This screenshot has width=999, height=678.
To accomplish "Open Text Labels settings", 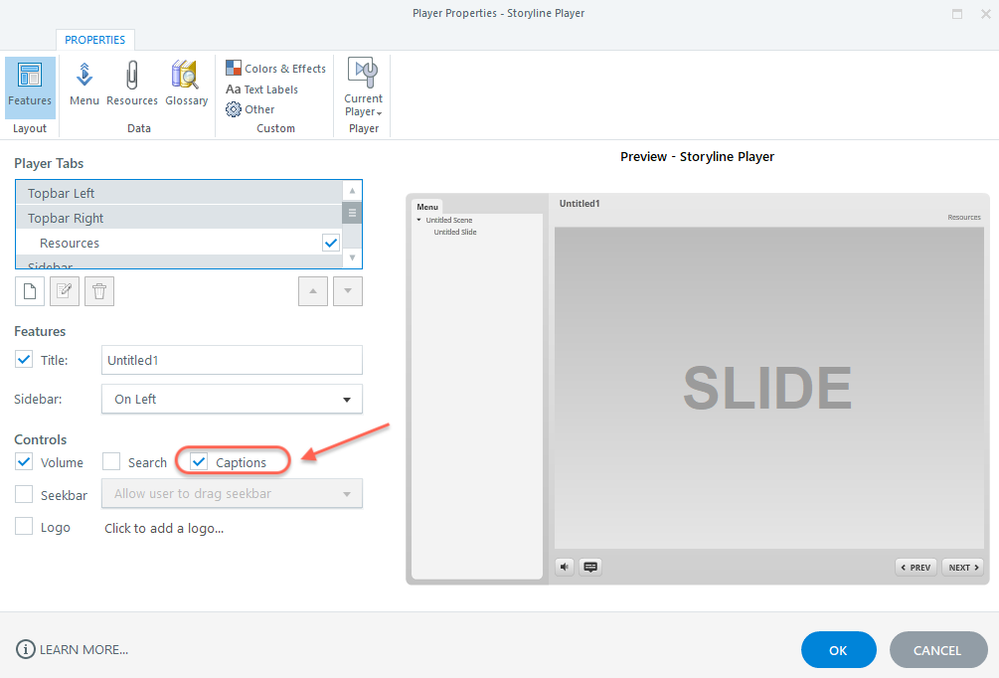I will (x=262, y=89).
